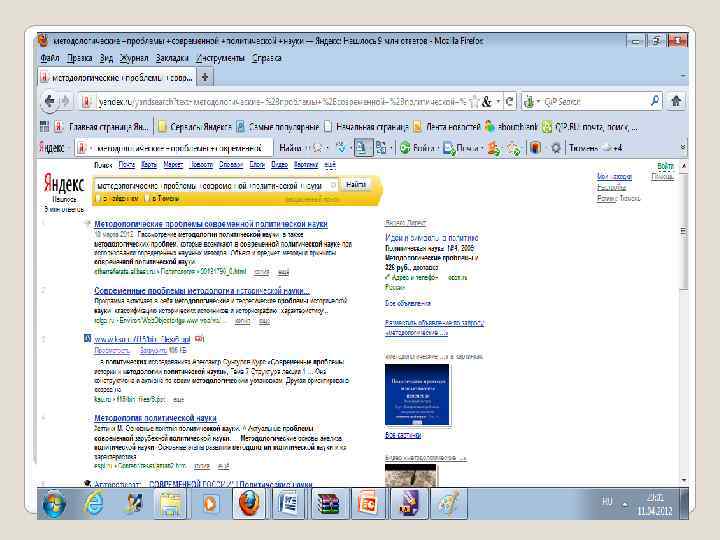Open the QIP Search engine dropdown
This screenshot has width=720, height=540.
[x=538, y=101]
